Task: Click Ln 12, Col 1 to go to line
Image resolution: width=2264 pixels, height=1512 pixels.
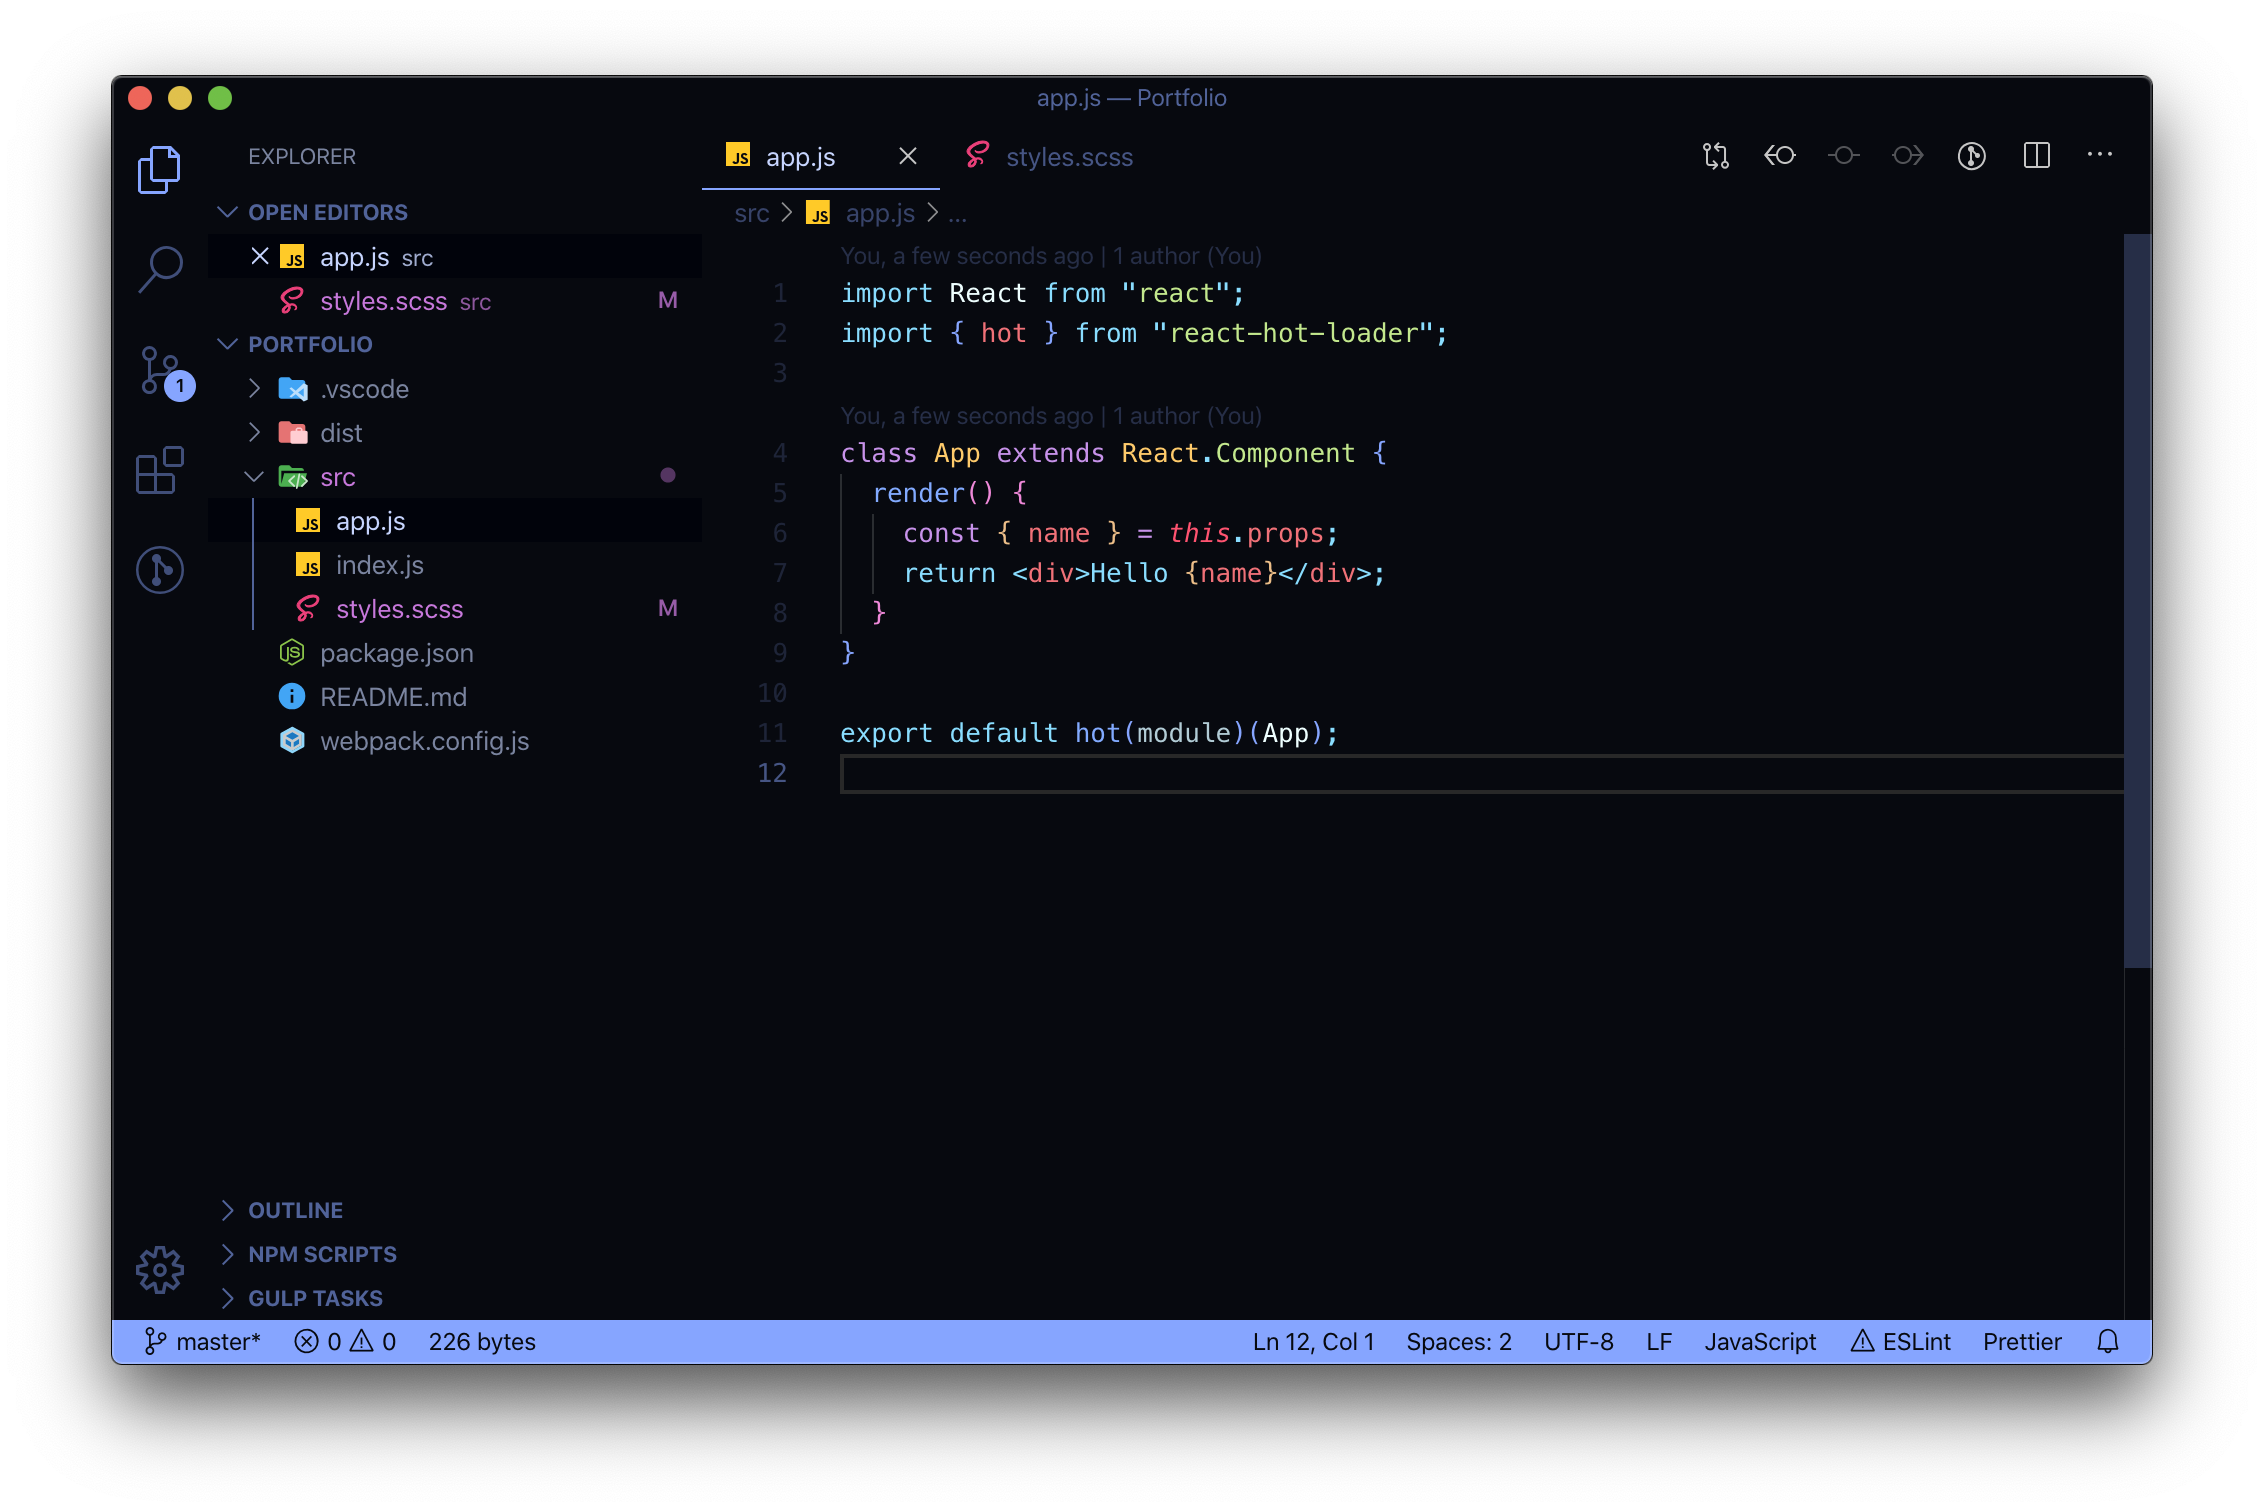Action: click(1312, 1341)
